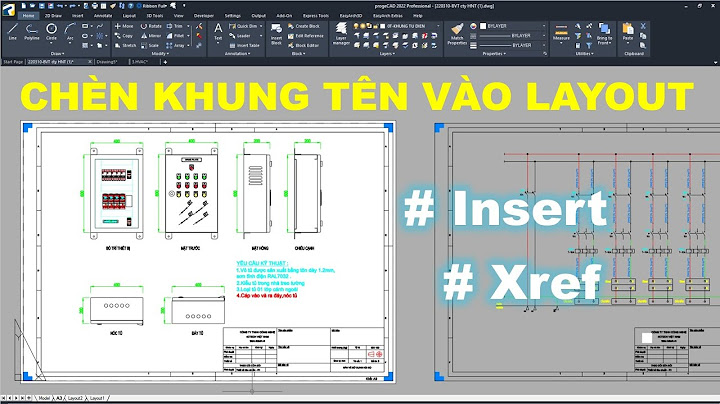Click Insert Table in Annotation panel

(244, 45)
